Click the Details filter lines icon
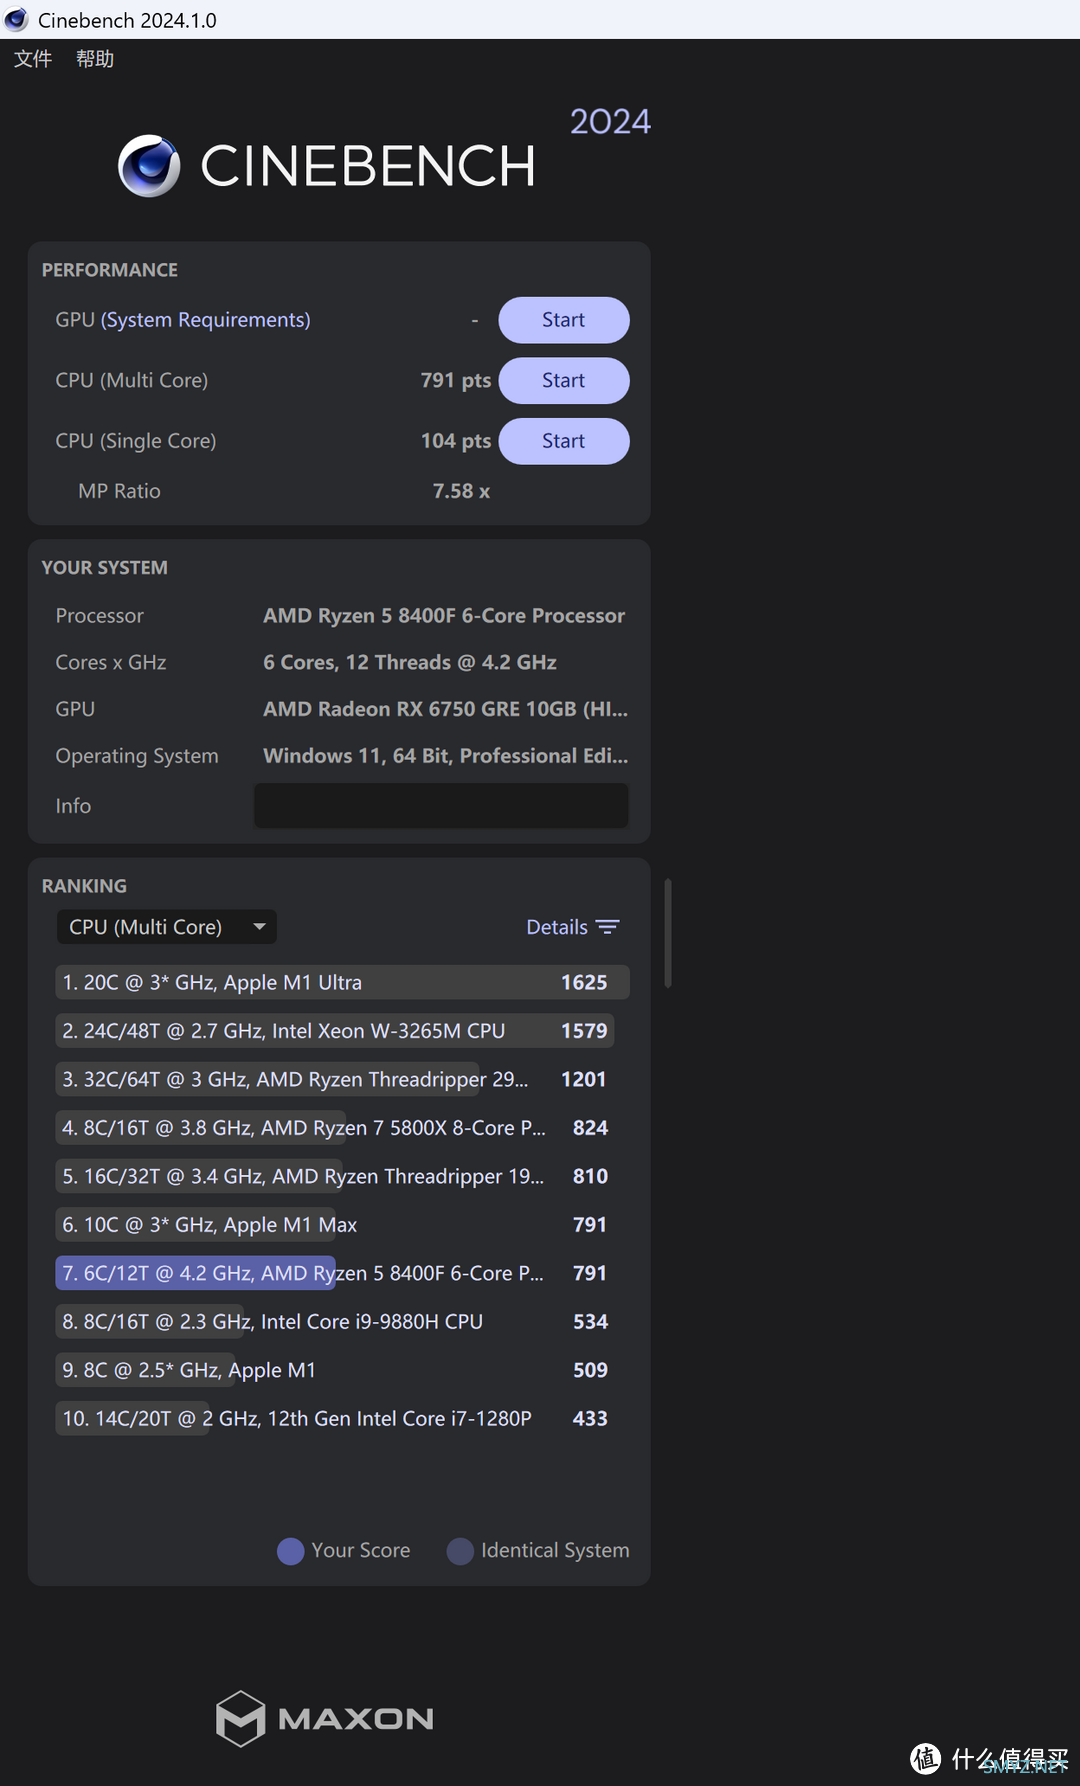Viewport: 1080px width, 1786px height. click(608, 927)
